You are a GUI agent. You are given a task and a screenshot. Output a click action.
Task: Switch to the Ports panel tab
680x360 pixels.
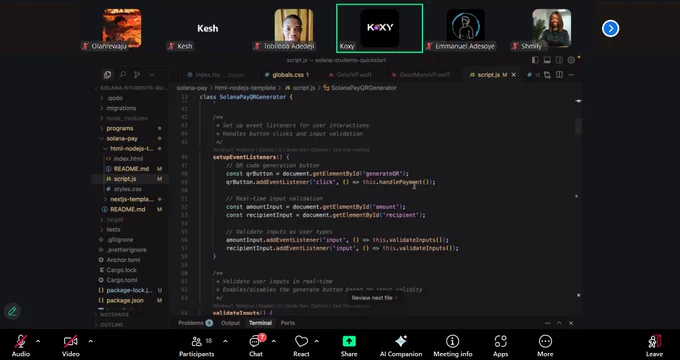[x=288, y=323]
